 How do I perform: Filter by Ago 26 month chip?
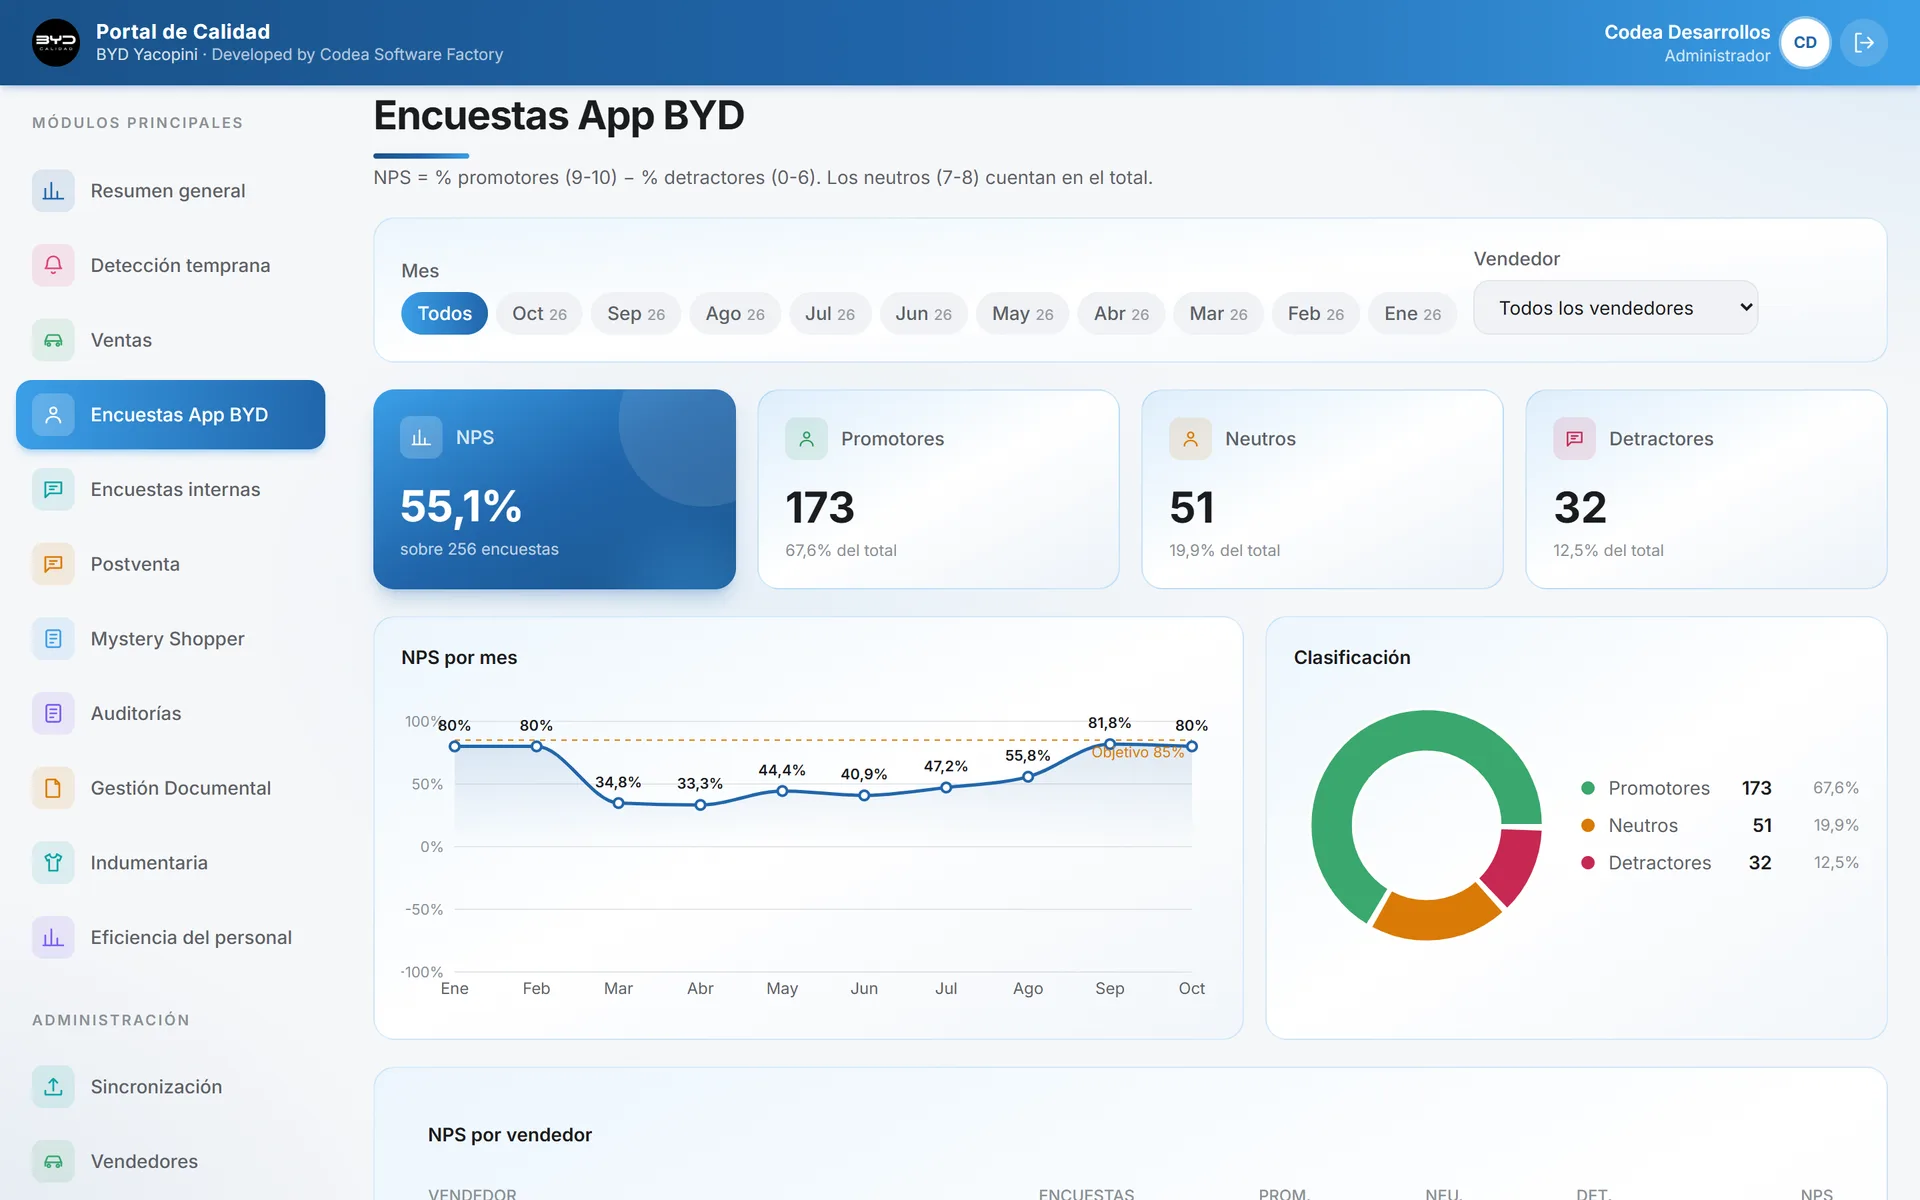click(x=735, y=313)
